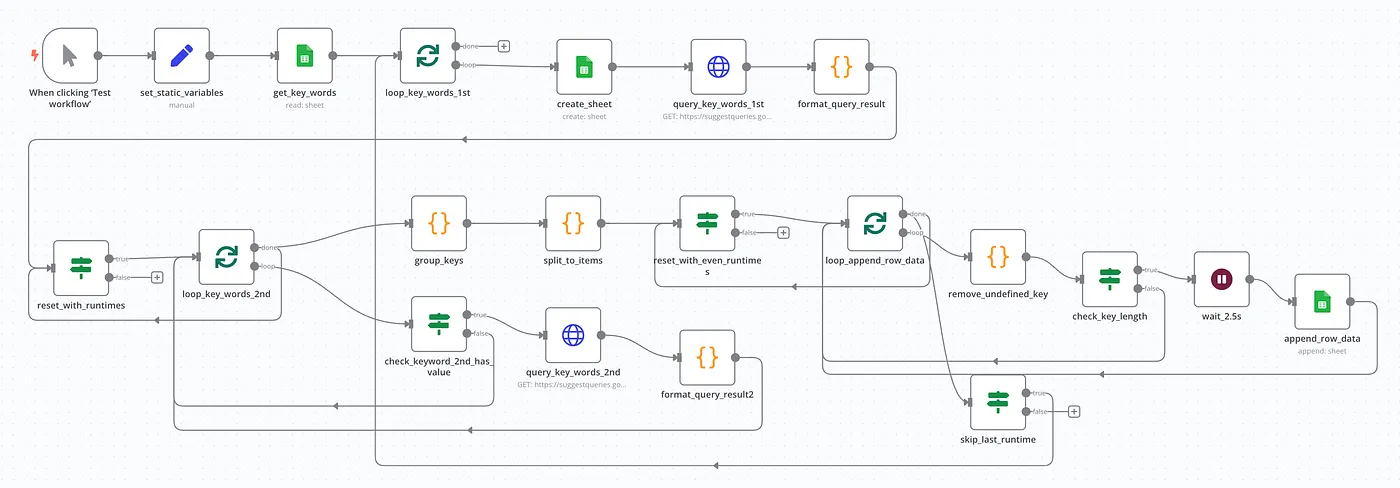
Task: Select the format_query_result2 code node
Action: coord(707,357)
